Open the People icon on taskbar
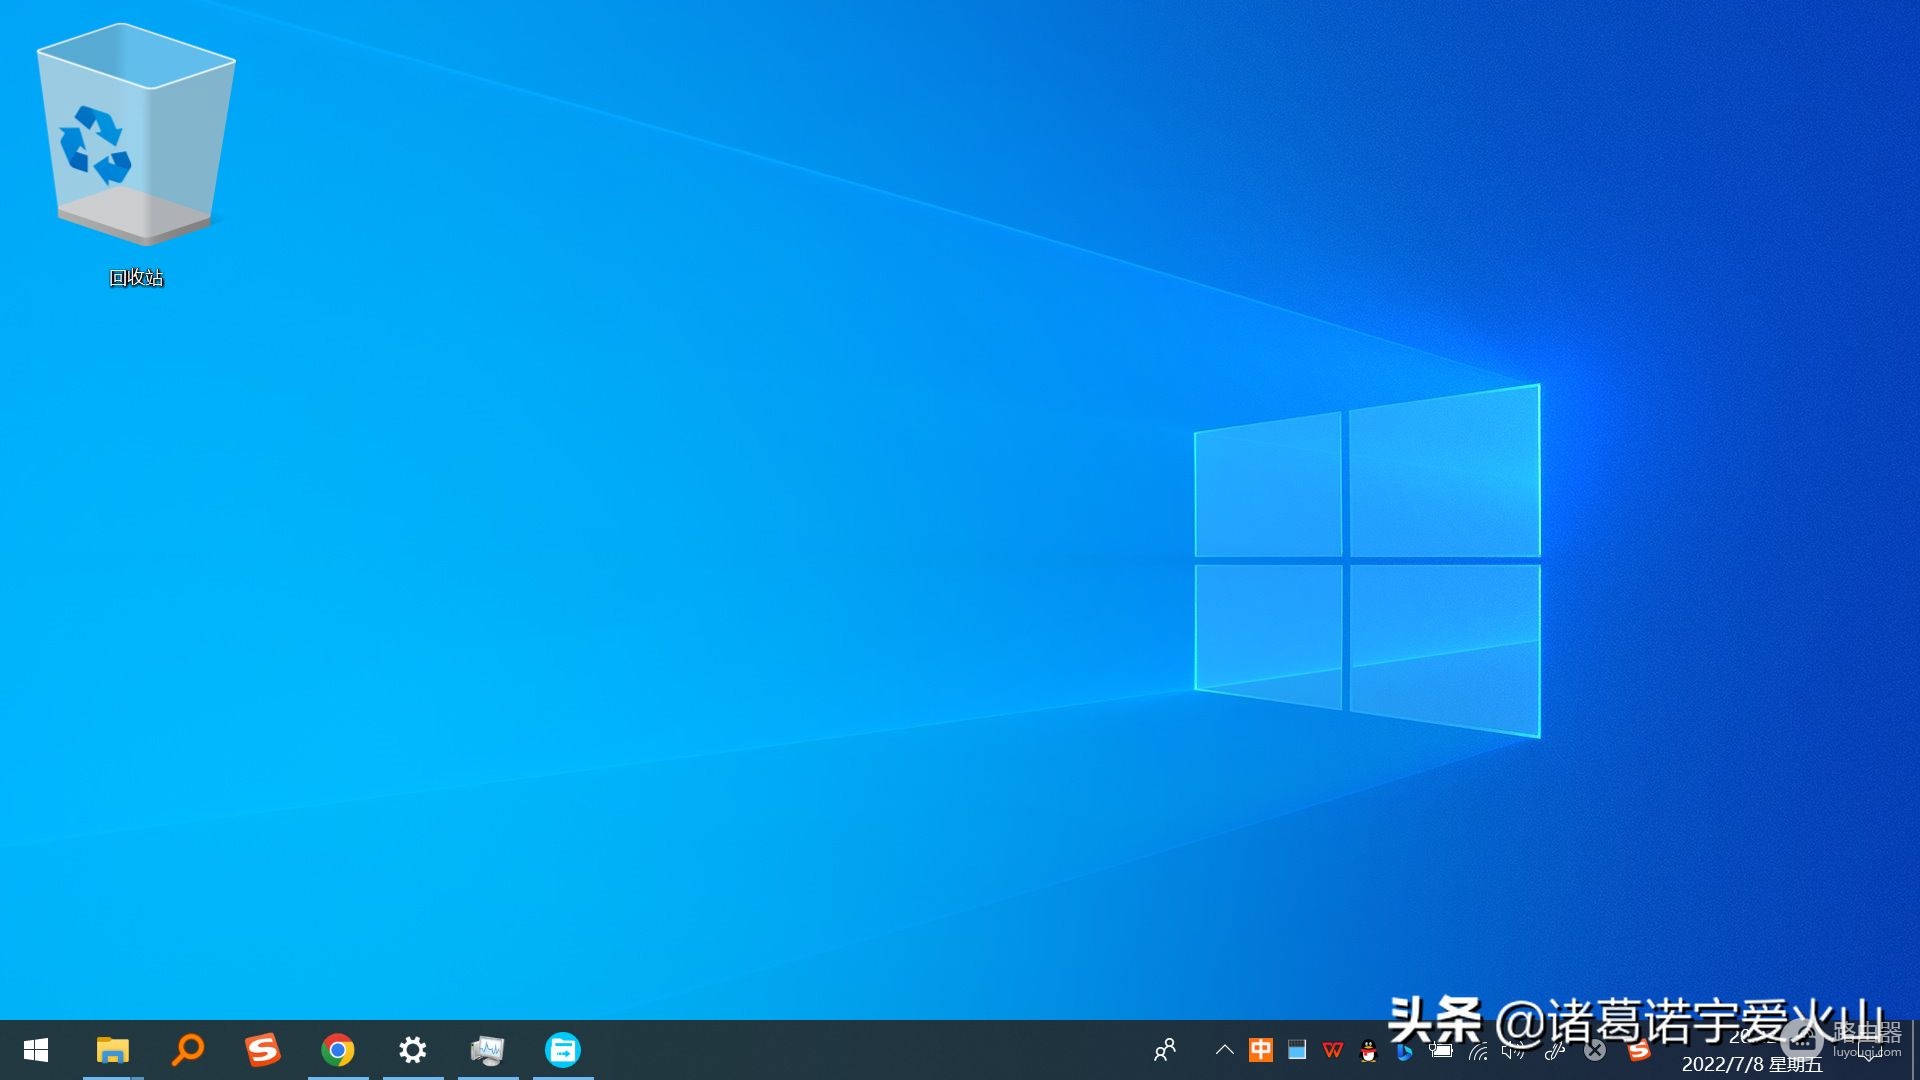This screenshot has height=1080, width=1920. 1165,1050
